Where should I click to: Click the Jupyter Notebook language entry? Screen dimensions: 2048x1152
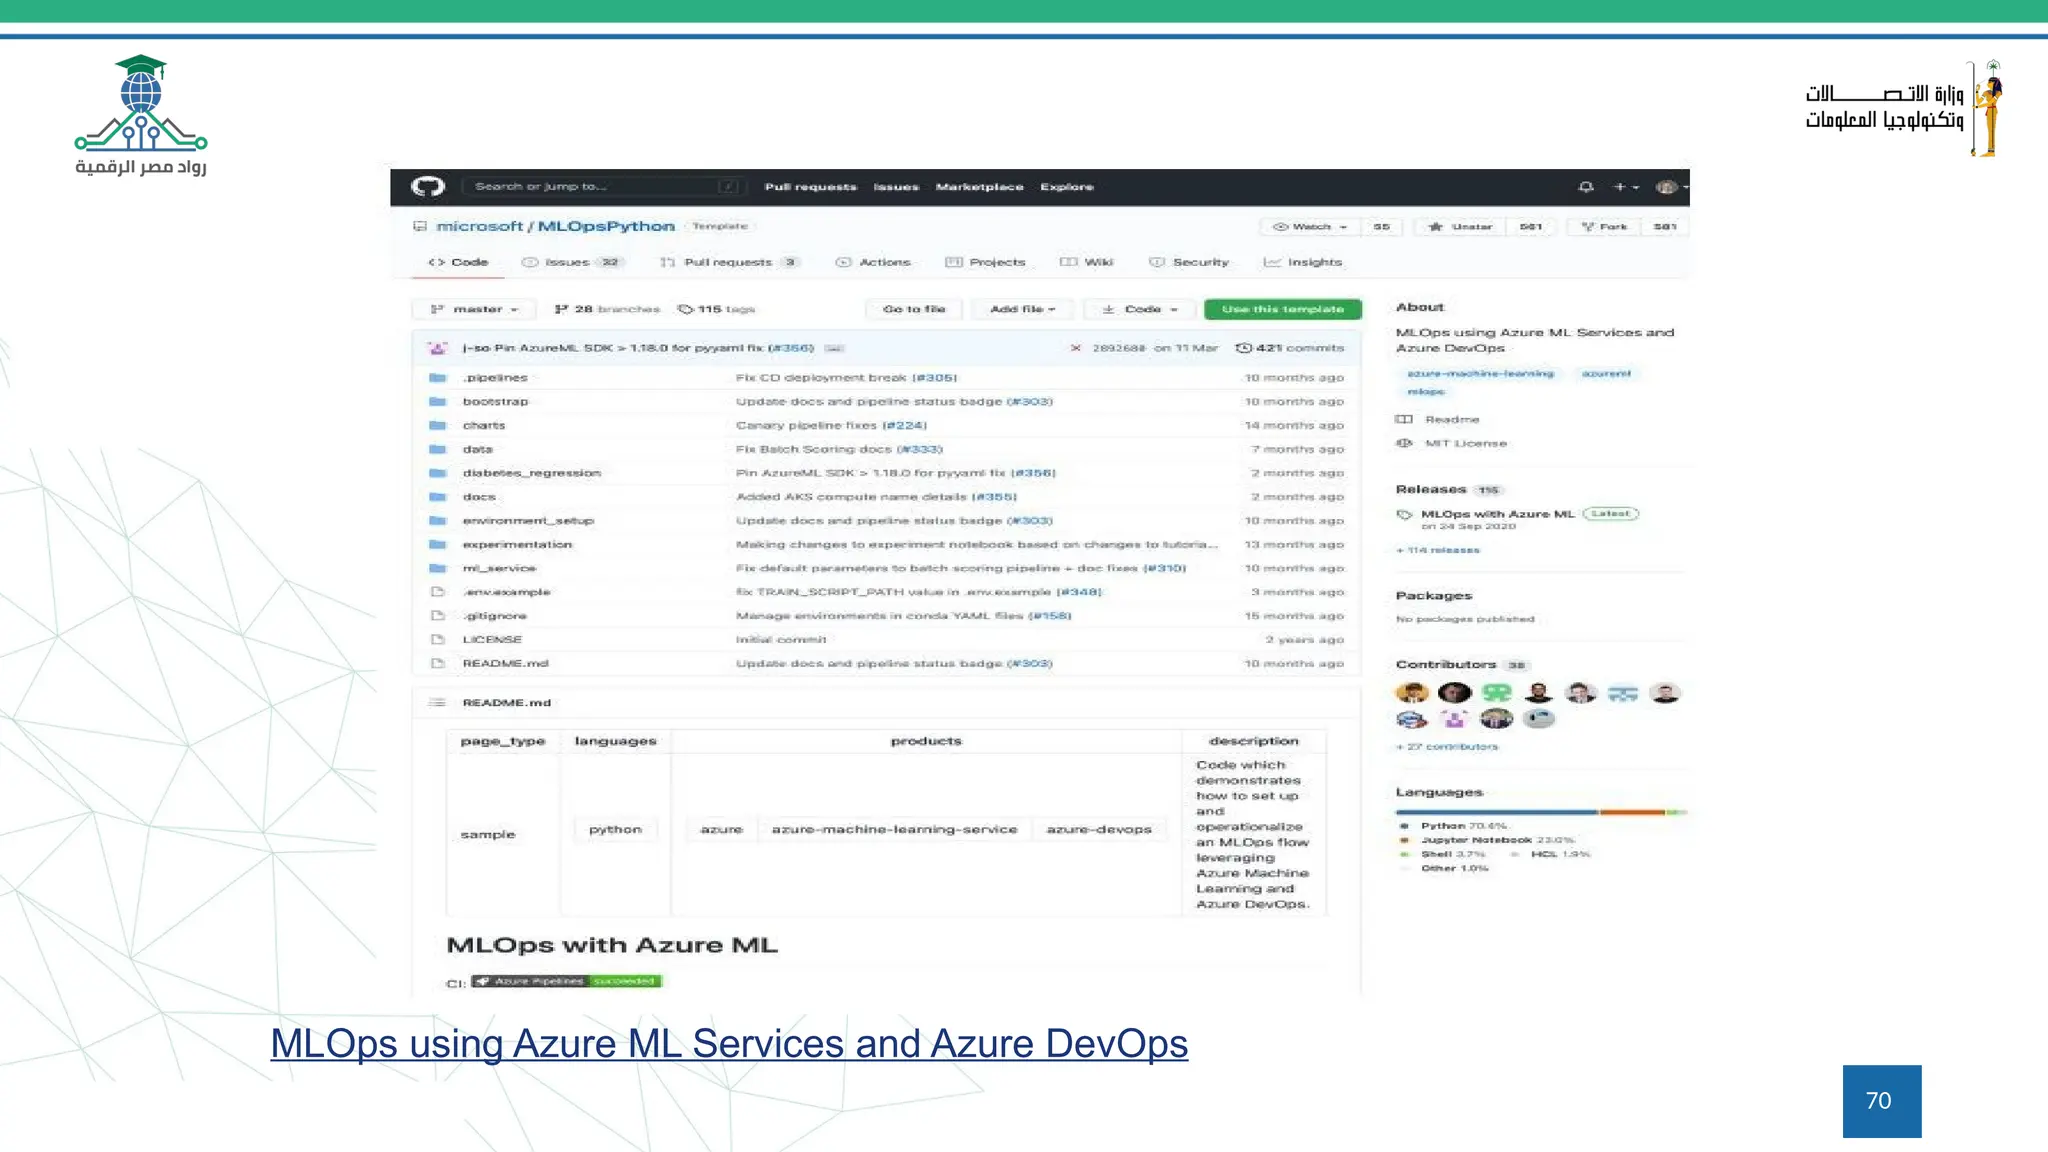(x=1488, y=841)
